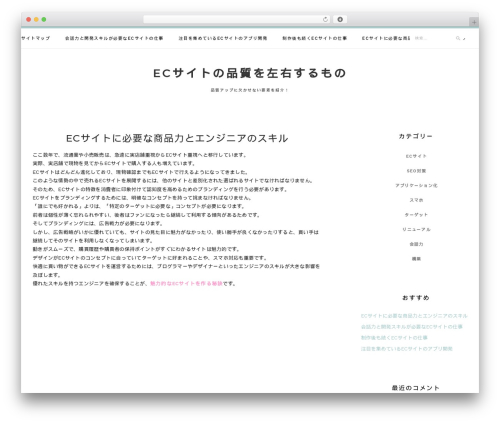Click the browser reload icon
Screen dimensions: 500x423
tap(325, 20)
